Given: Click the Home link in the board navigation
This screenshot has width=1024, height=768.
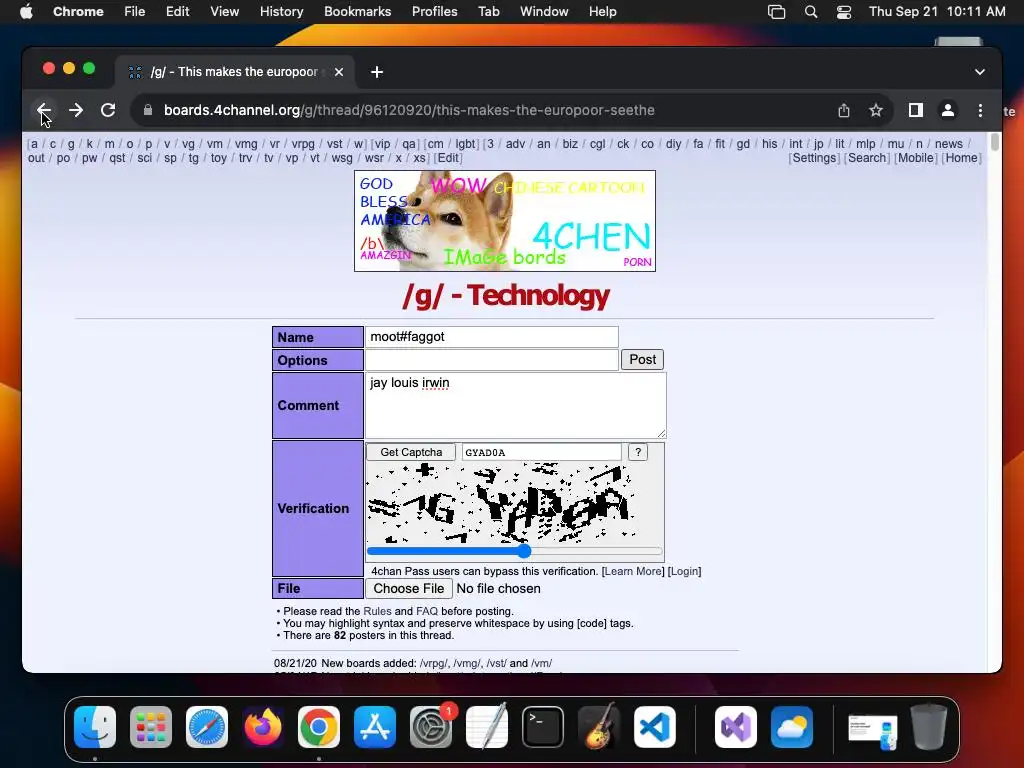Looking at the screenshot, I should [x=962, y=158].
